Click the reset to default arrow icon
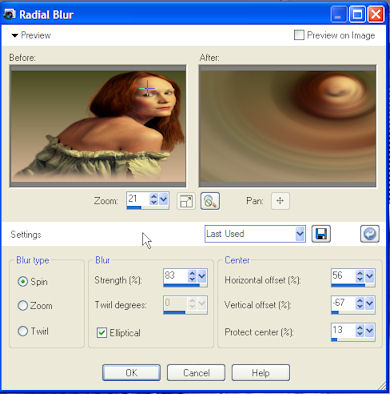The height and width of the screenshot is (394, 390). point(369,234)
